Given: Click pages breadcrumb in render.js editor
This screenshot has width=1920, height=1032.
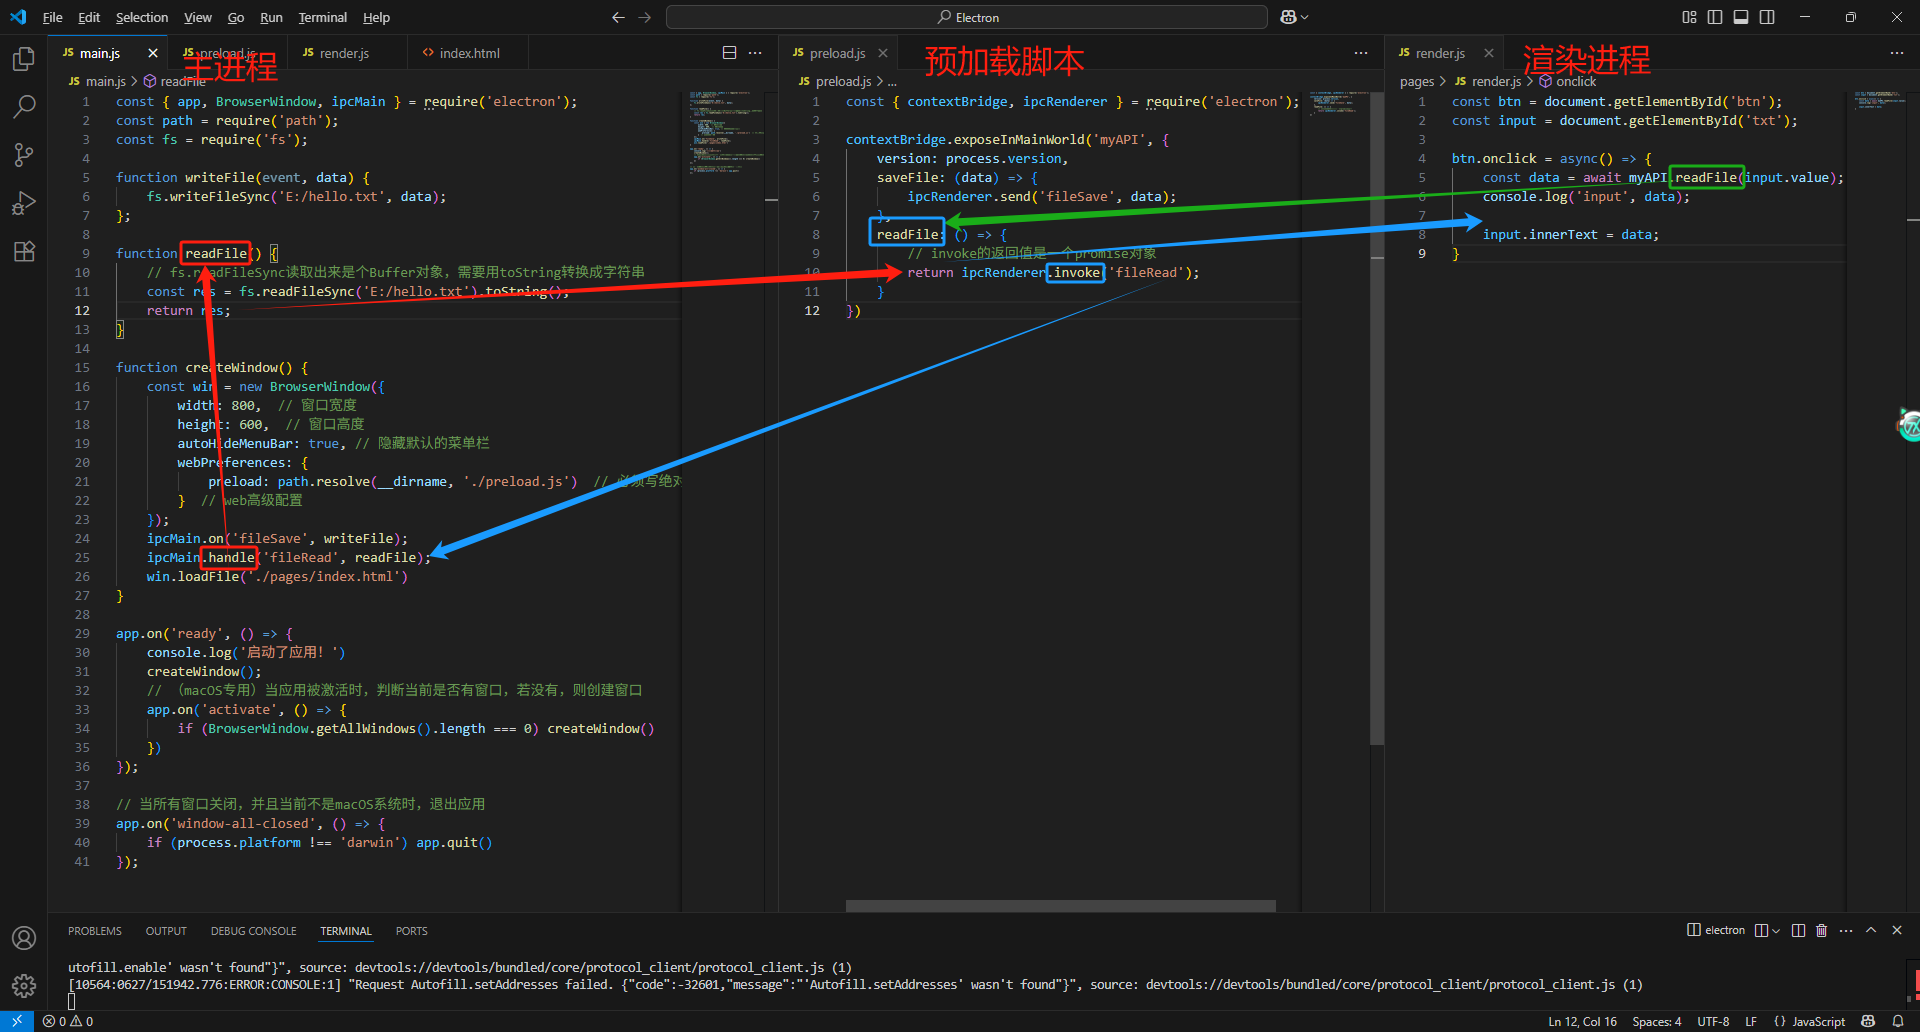Looking at the screenshot, I should click(1417, 81).
